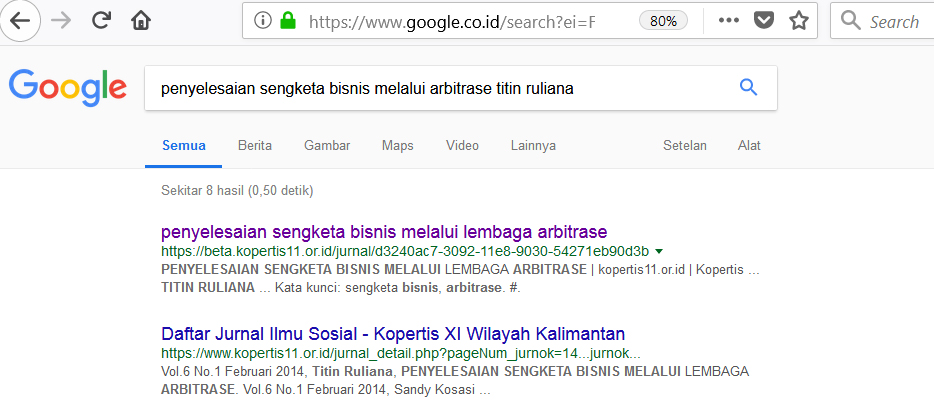This screenshot has height=411, width=934.
Task: Switch to the Gambar tab
Action: coord(327,145)
